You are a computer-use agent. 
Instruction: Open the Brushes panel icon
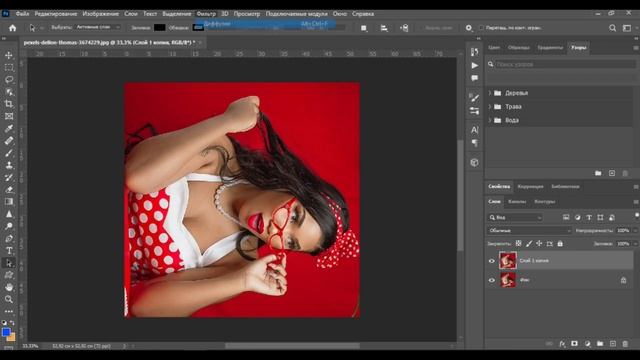tap(474, 97)
